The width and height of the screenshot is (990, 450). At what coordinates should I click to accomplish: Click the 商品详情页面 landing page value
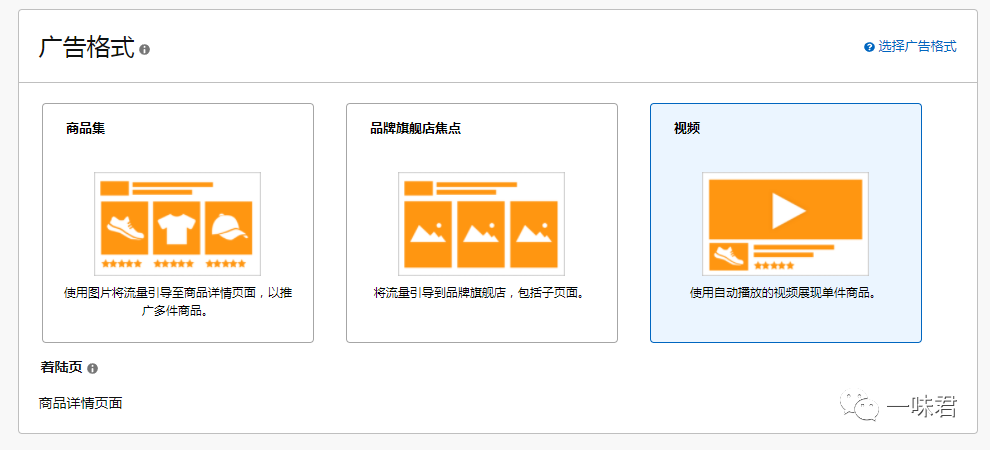point(80,403)
